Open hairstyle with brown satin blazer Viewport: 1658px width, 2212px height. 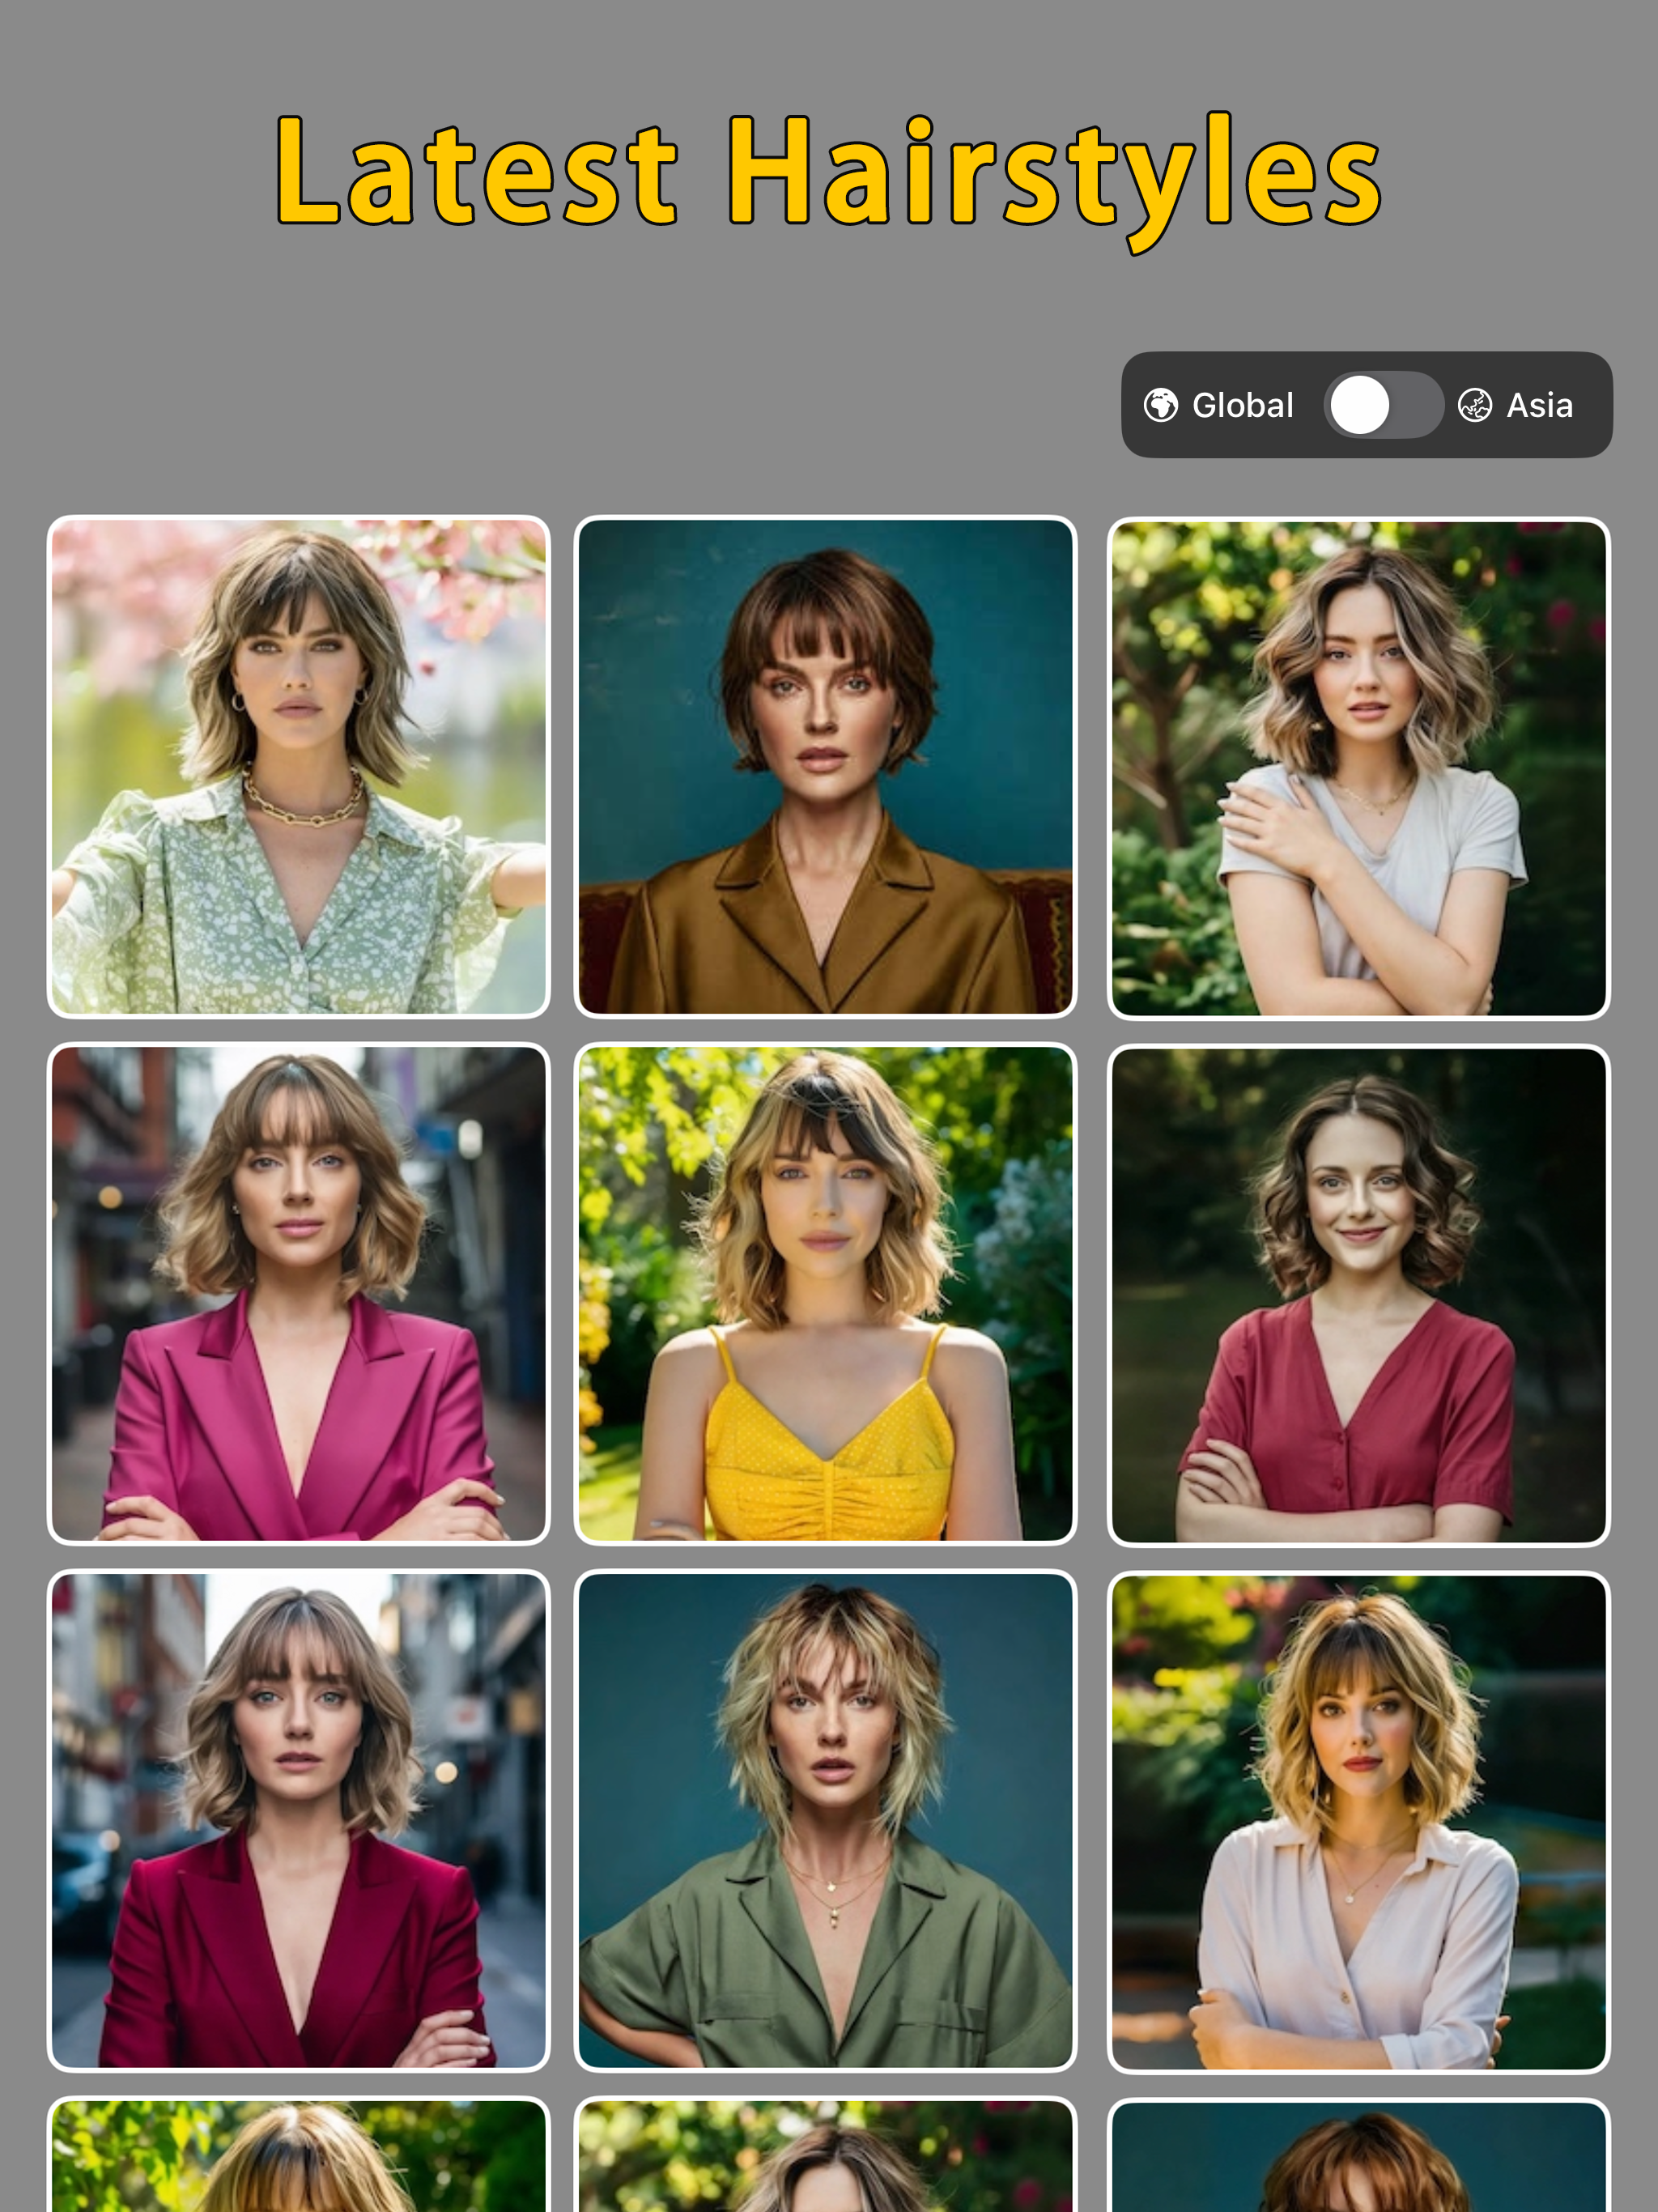tap(825, 767)
